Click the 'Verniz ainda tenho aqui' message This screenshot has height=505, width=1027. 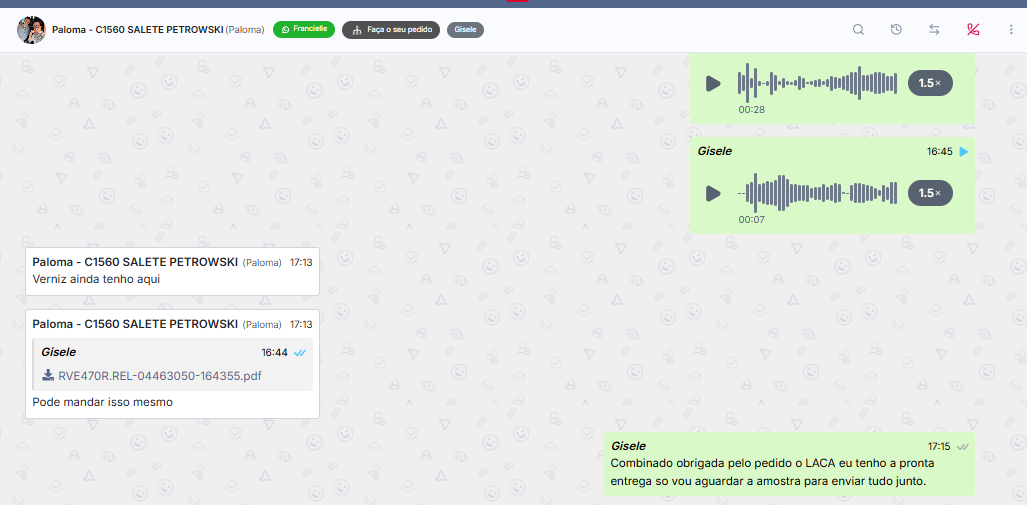(x=96, y=279)
